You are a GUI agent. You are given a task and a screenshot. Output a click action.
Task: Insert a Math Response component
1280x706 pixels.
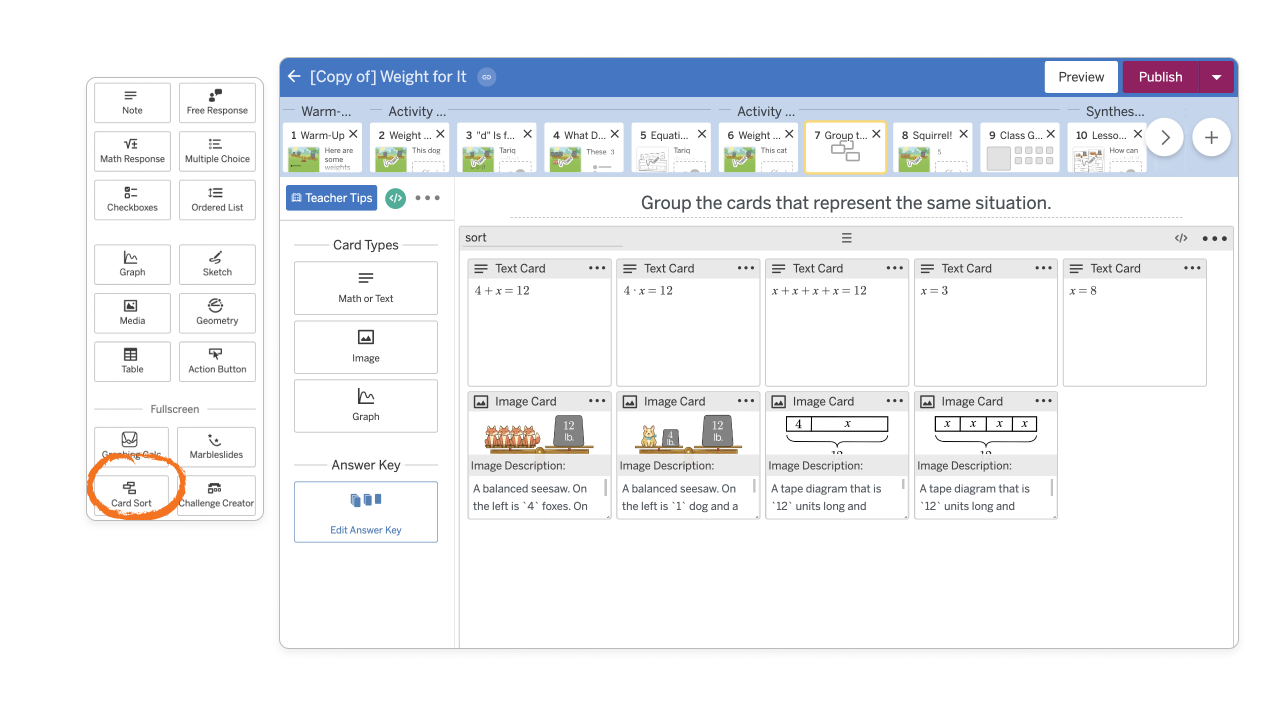(x=132, y=151)
